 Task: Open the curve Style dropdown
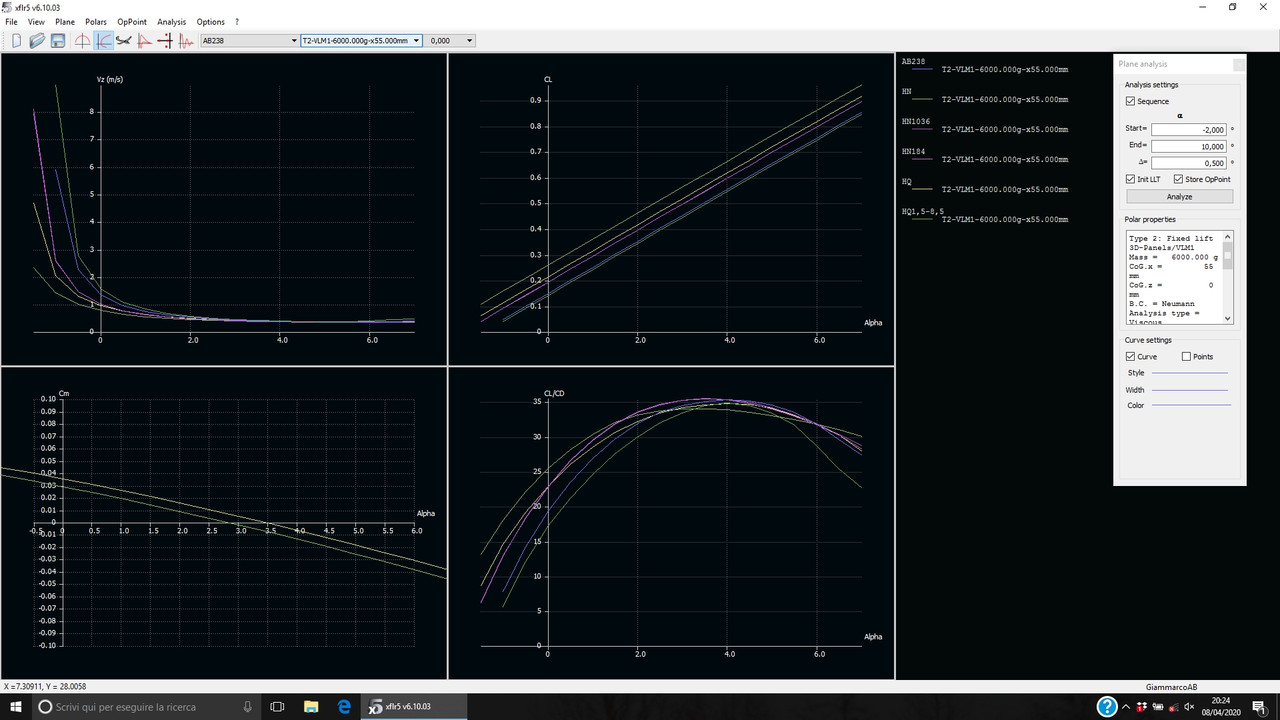pyautogui.click(x=1189, y=373)
